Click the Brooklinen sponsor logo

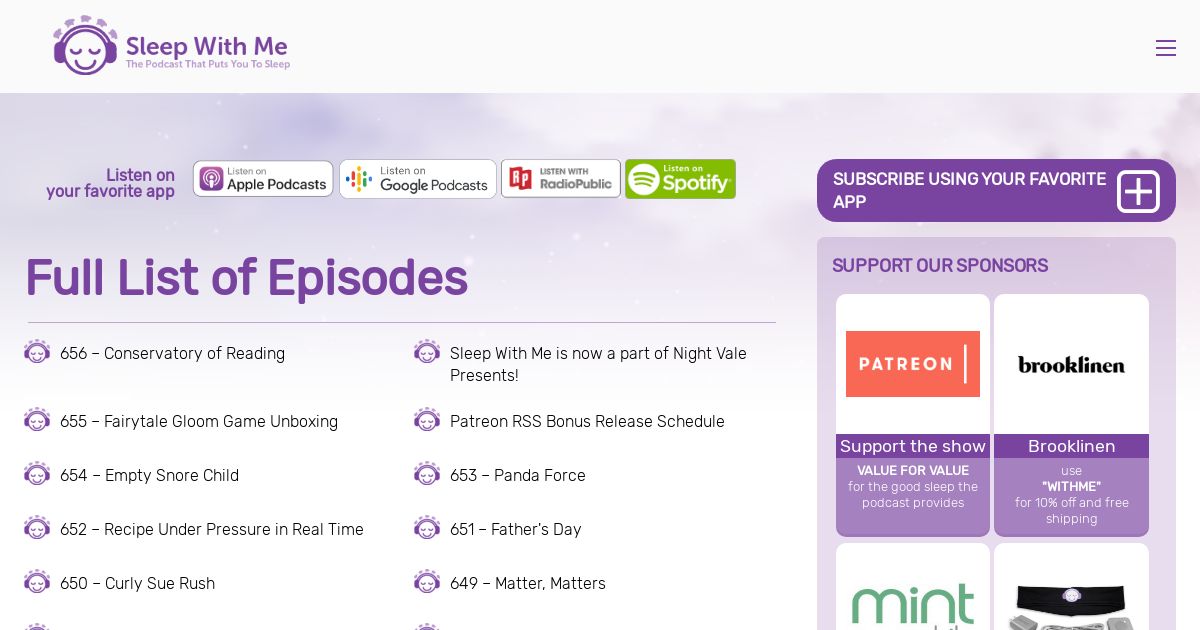point(1071,364)
